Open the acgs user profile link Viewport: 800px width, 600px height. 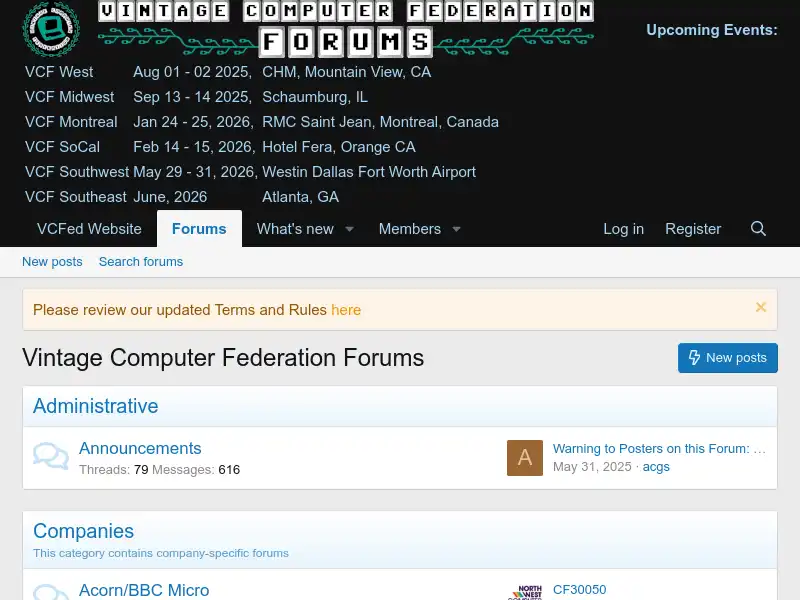click(x=656, y=467)
